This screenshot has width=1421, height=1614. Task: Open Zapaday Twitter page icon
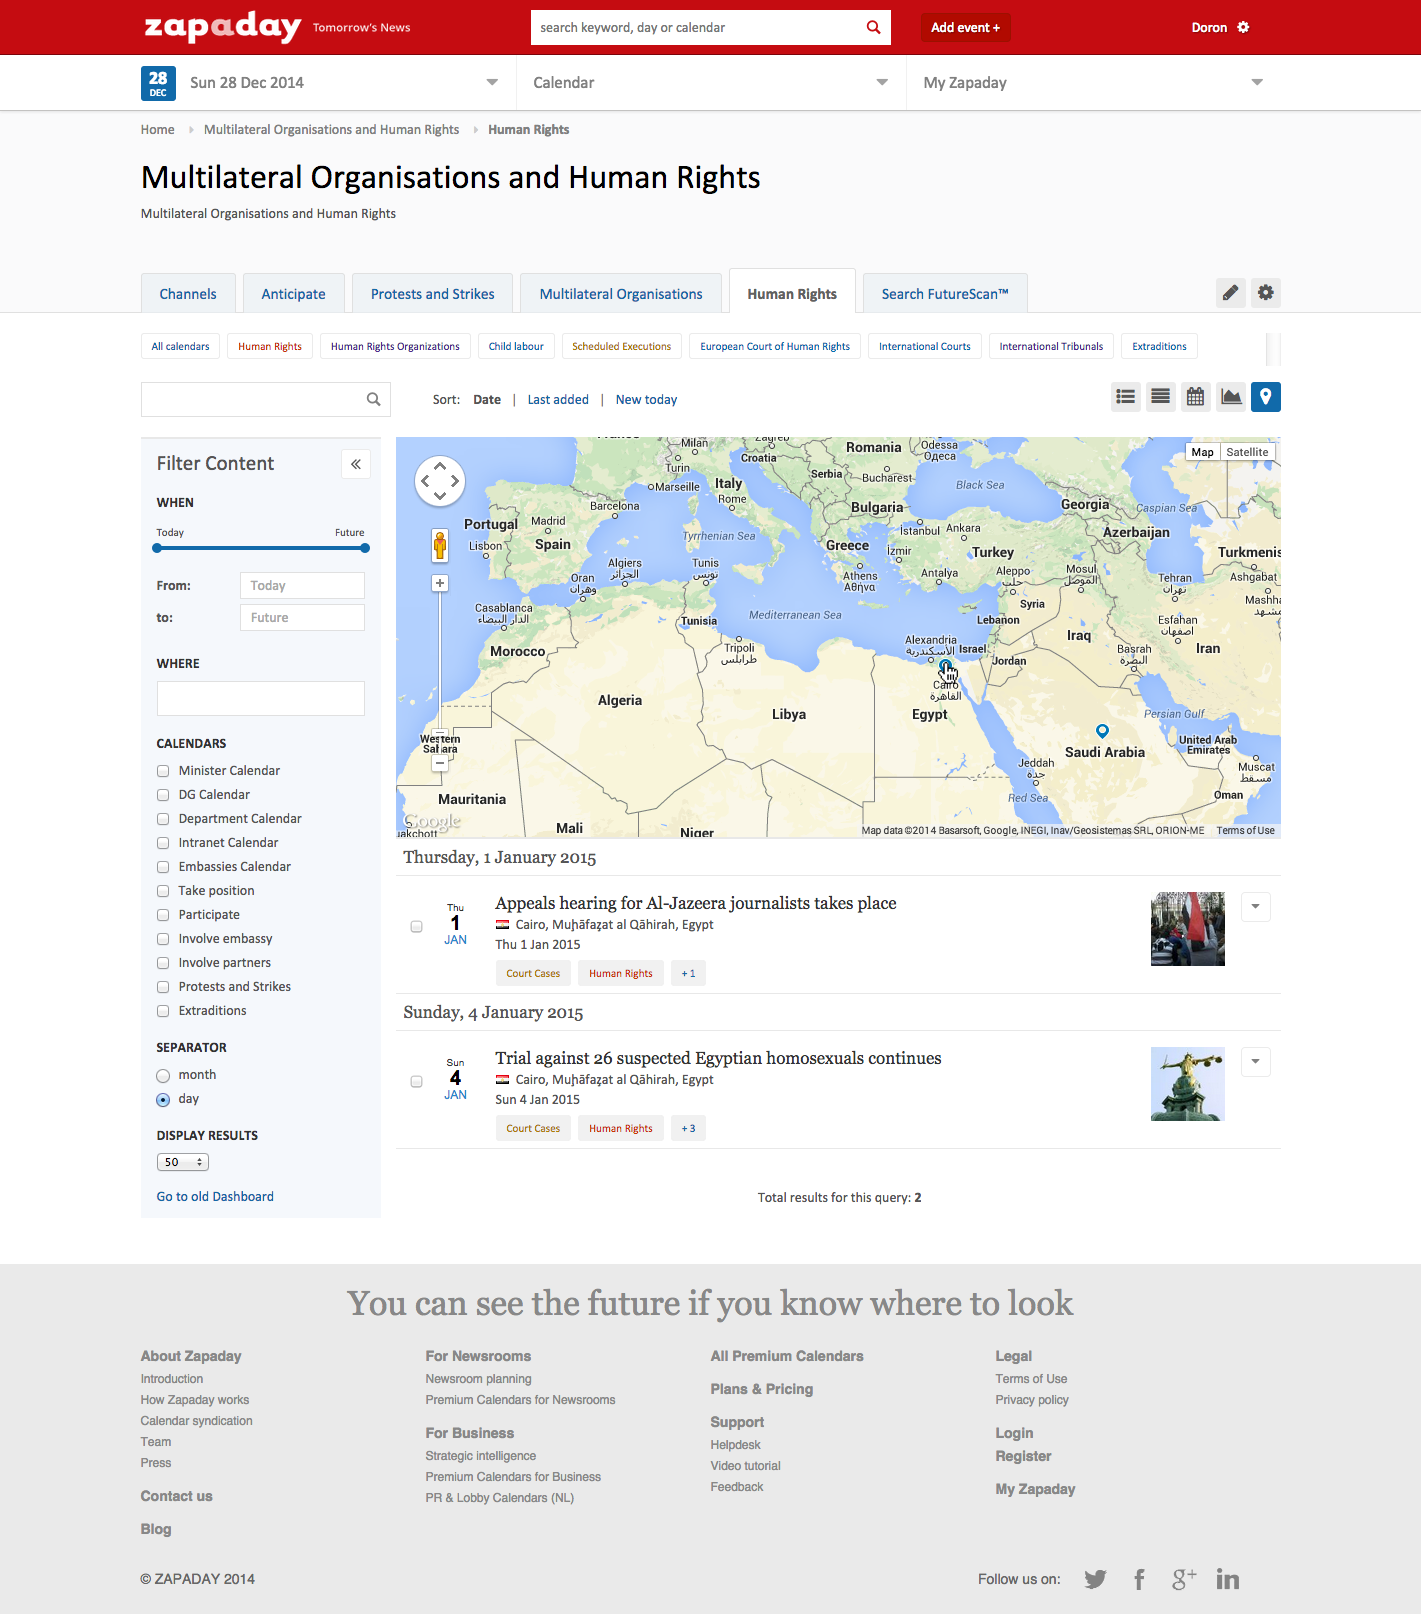point(1096,1579)
